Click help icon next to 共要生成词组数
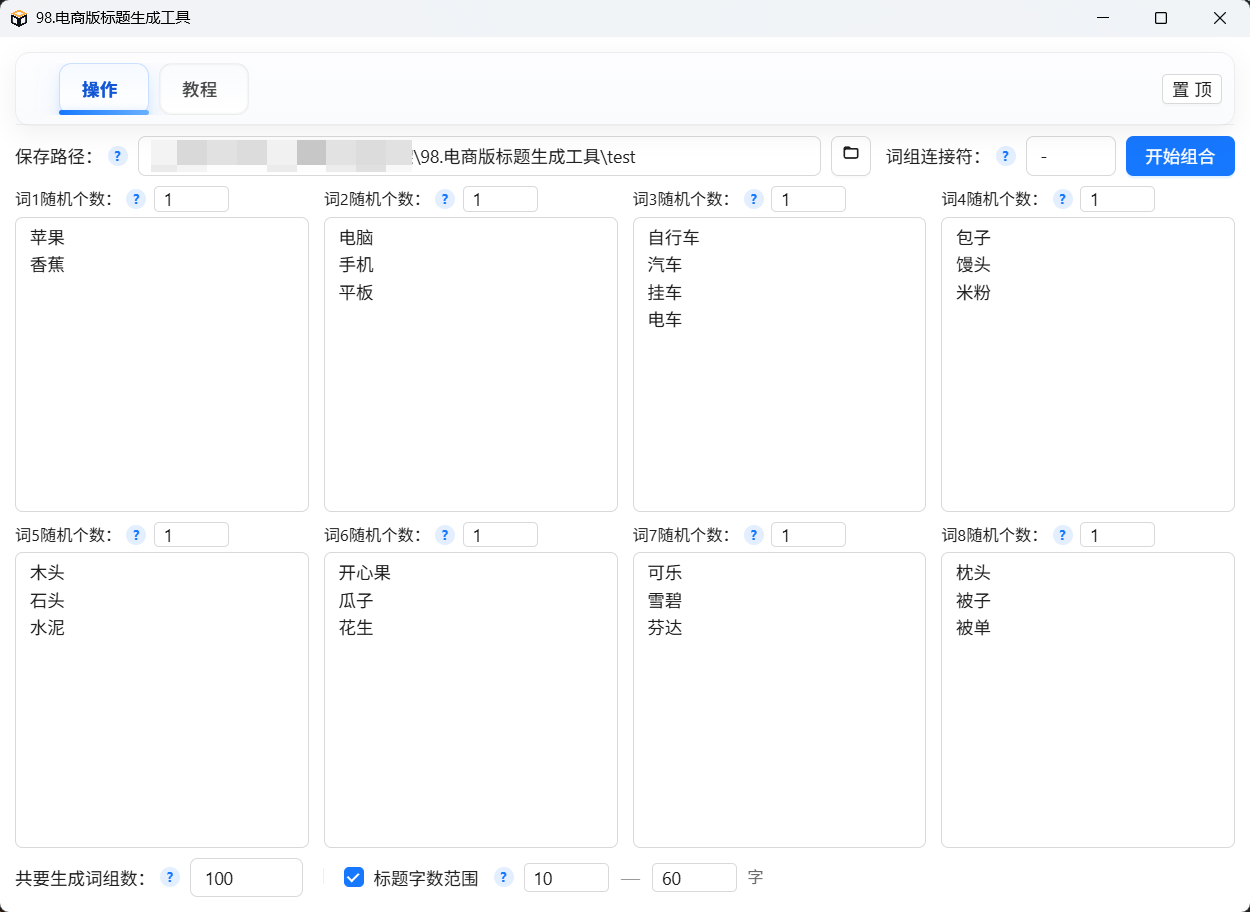 coord(170,877)
